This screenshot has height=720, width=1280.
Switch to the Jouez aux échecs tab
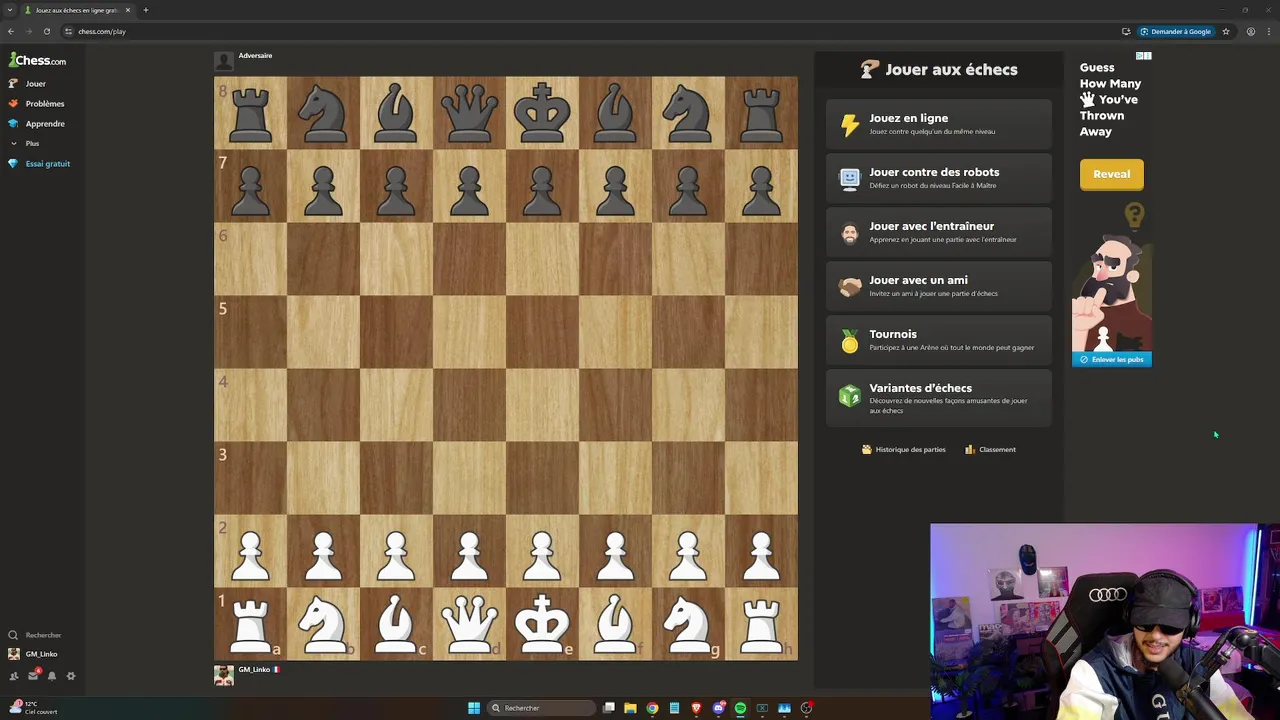tap(77, 10)
